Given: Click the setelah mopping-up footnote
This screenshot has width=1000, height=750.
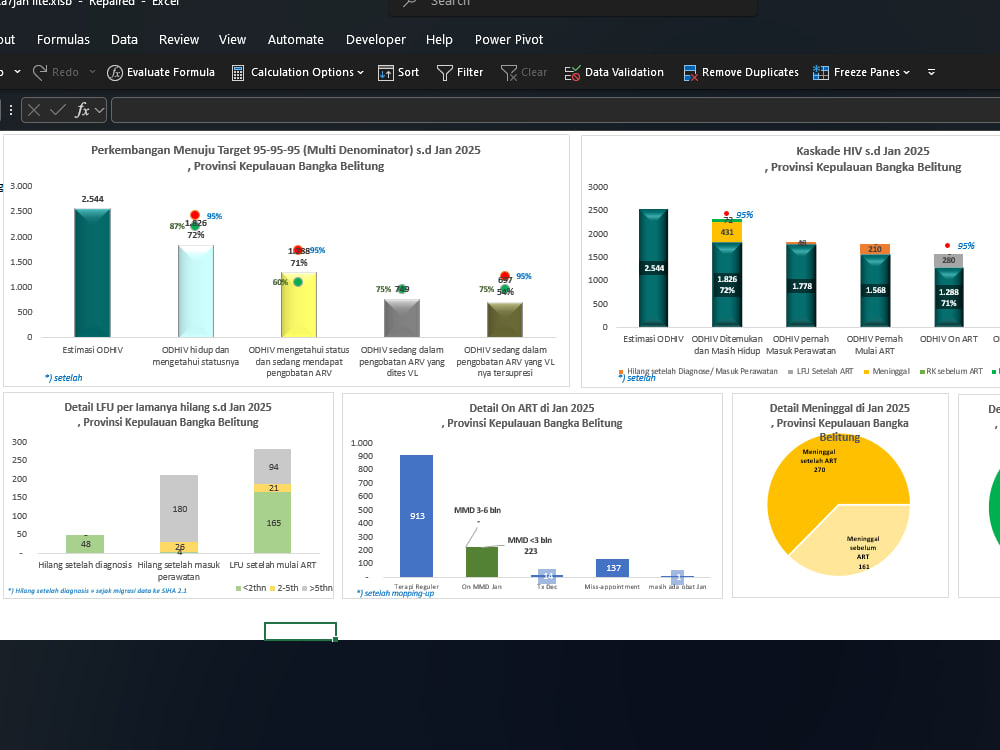Looking at the screenshot, I should tap(395, 594).
